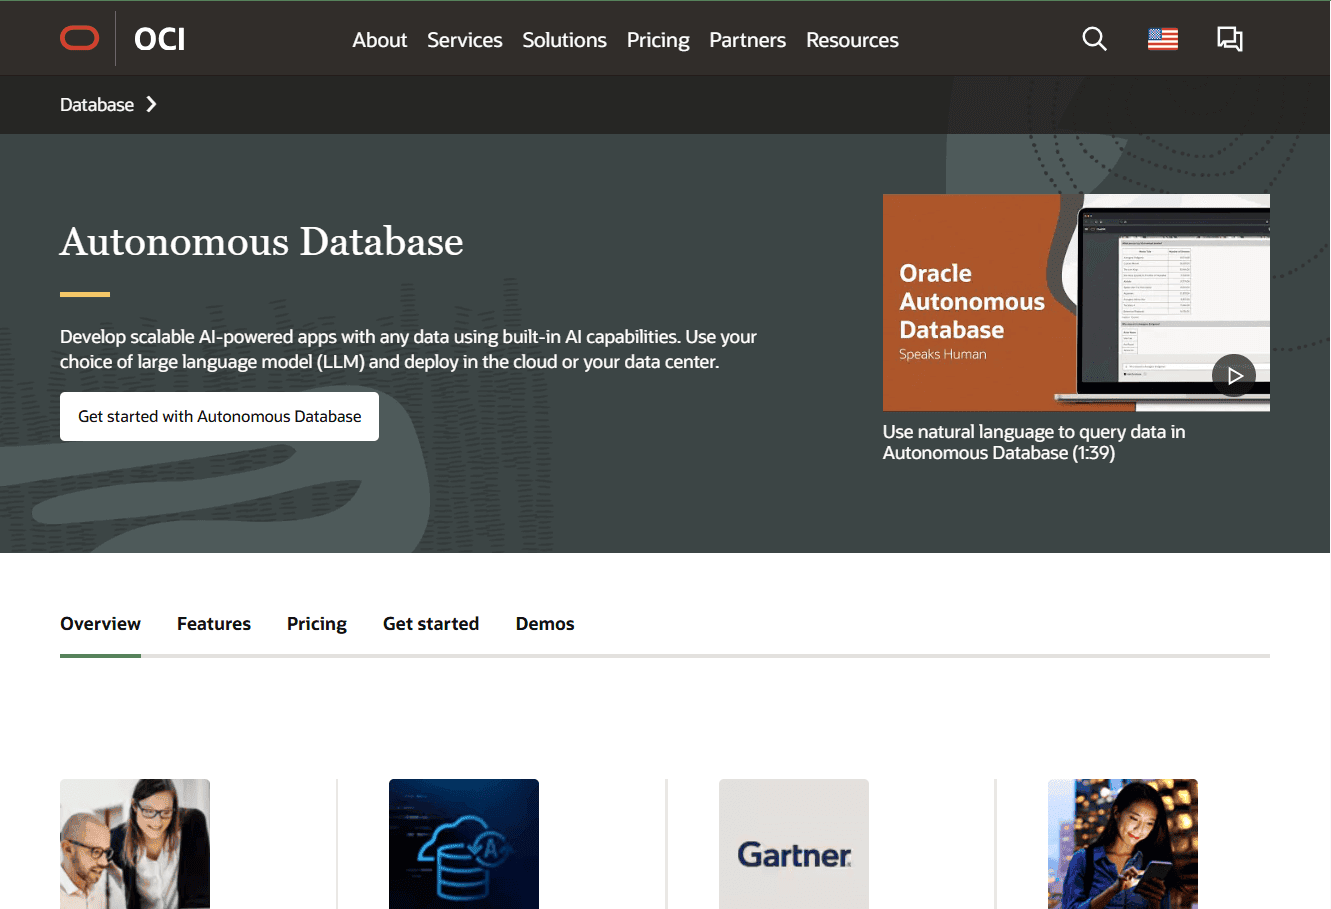This screenshot has width=1331, height=909.
Task: Go to Pricing in top navigation
Action: click(x=657, y=40)
